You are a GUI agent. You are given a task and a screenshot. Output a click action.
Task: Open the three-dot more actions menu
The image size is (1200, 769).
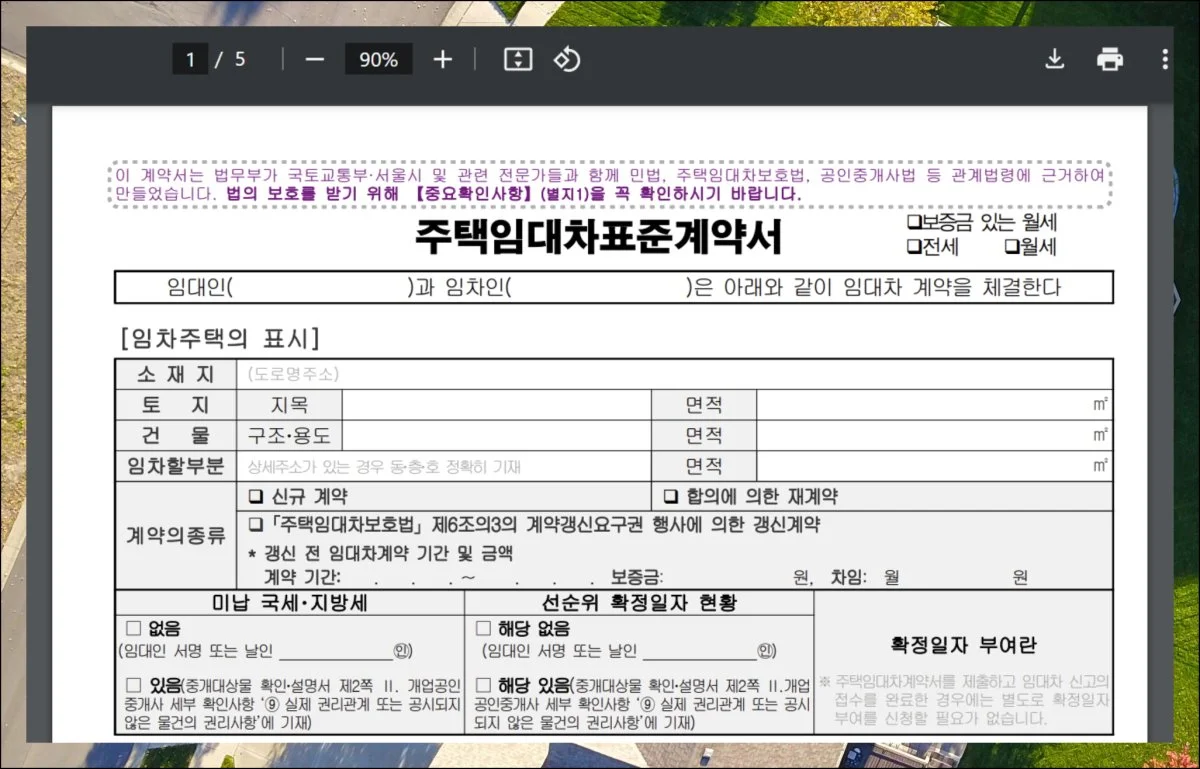1165,60
